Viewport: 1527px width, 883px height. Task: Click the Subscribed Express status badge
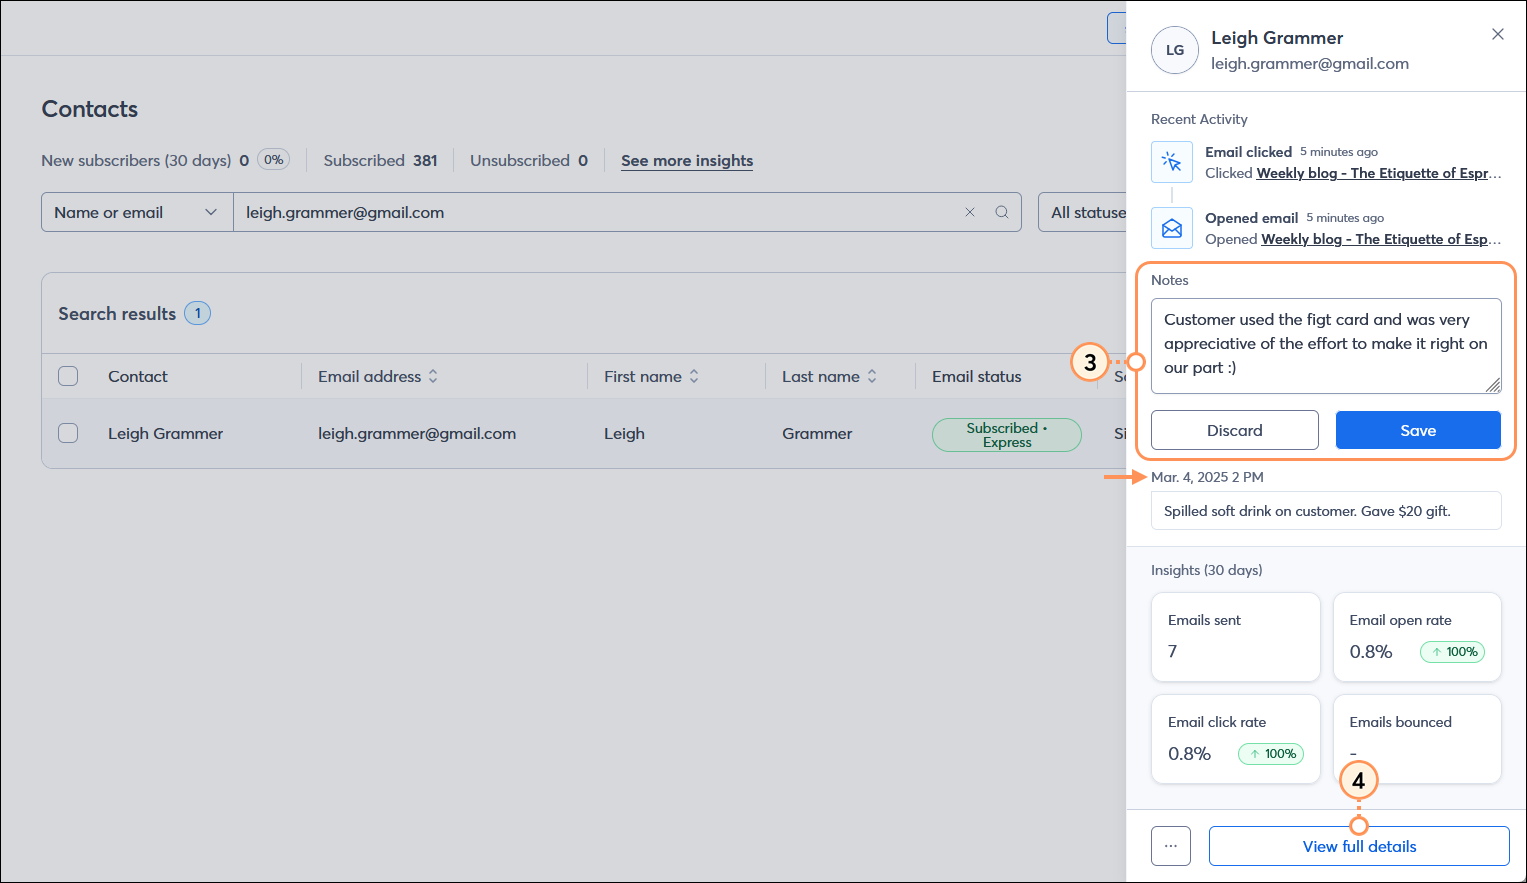tap(1006, 434)
